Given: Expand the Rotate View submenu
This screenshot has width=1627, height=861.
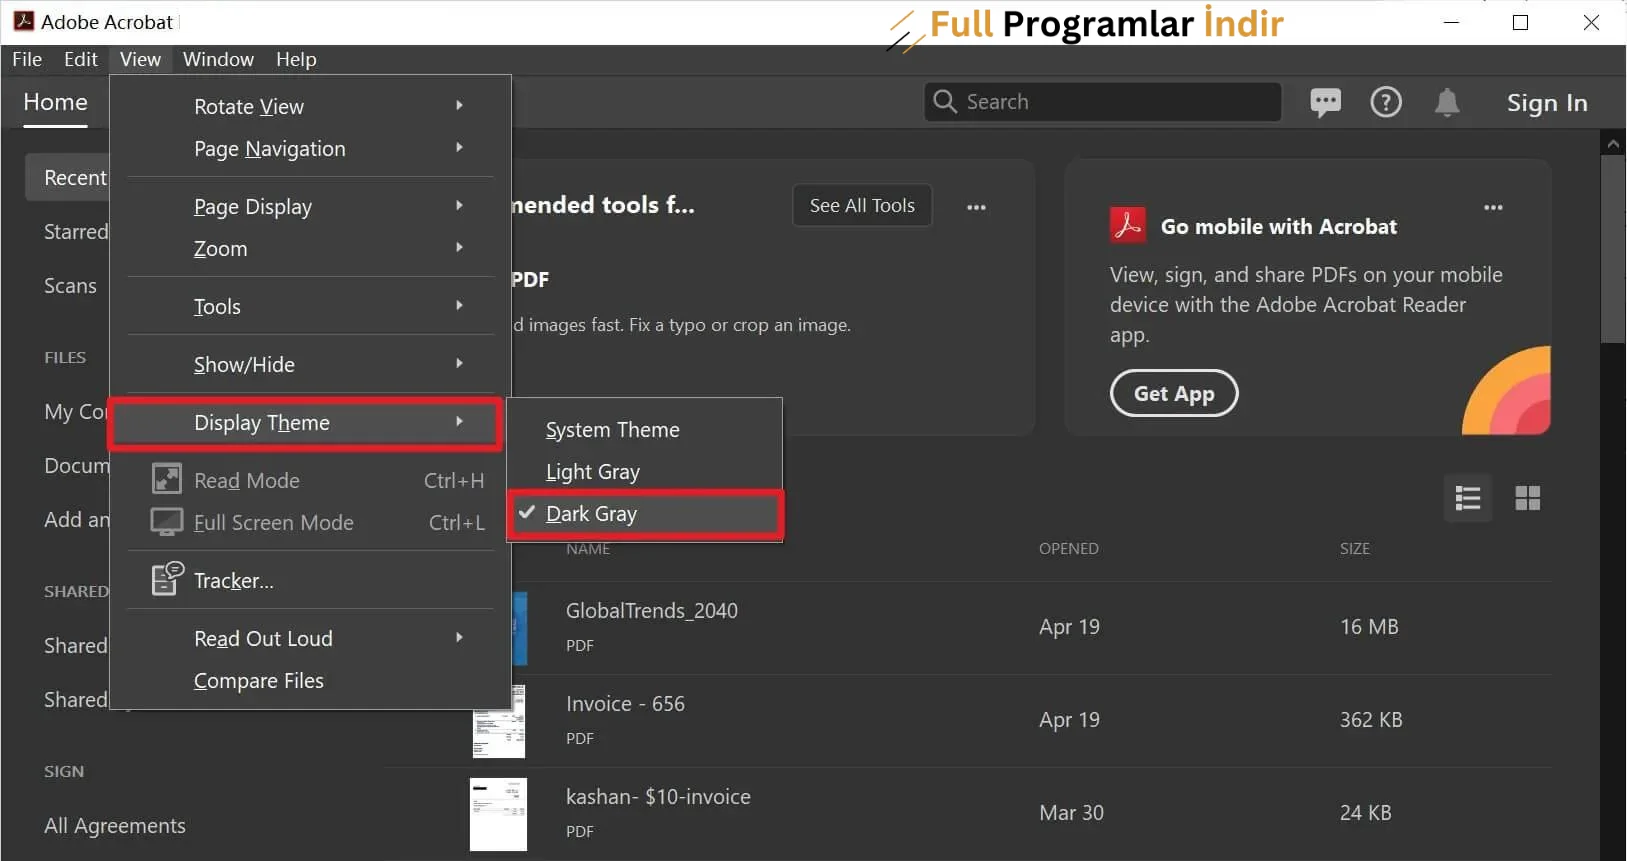Looking at the screenshot, I should pos(310,106).
